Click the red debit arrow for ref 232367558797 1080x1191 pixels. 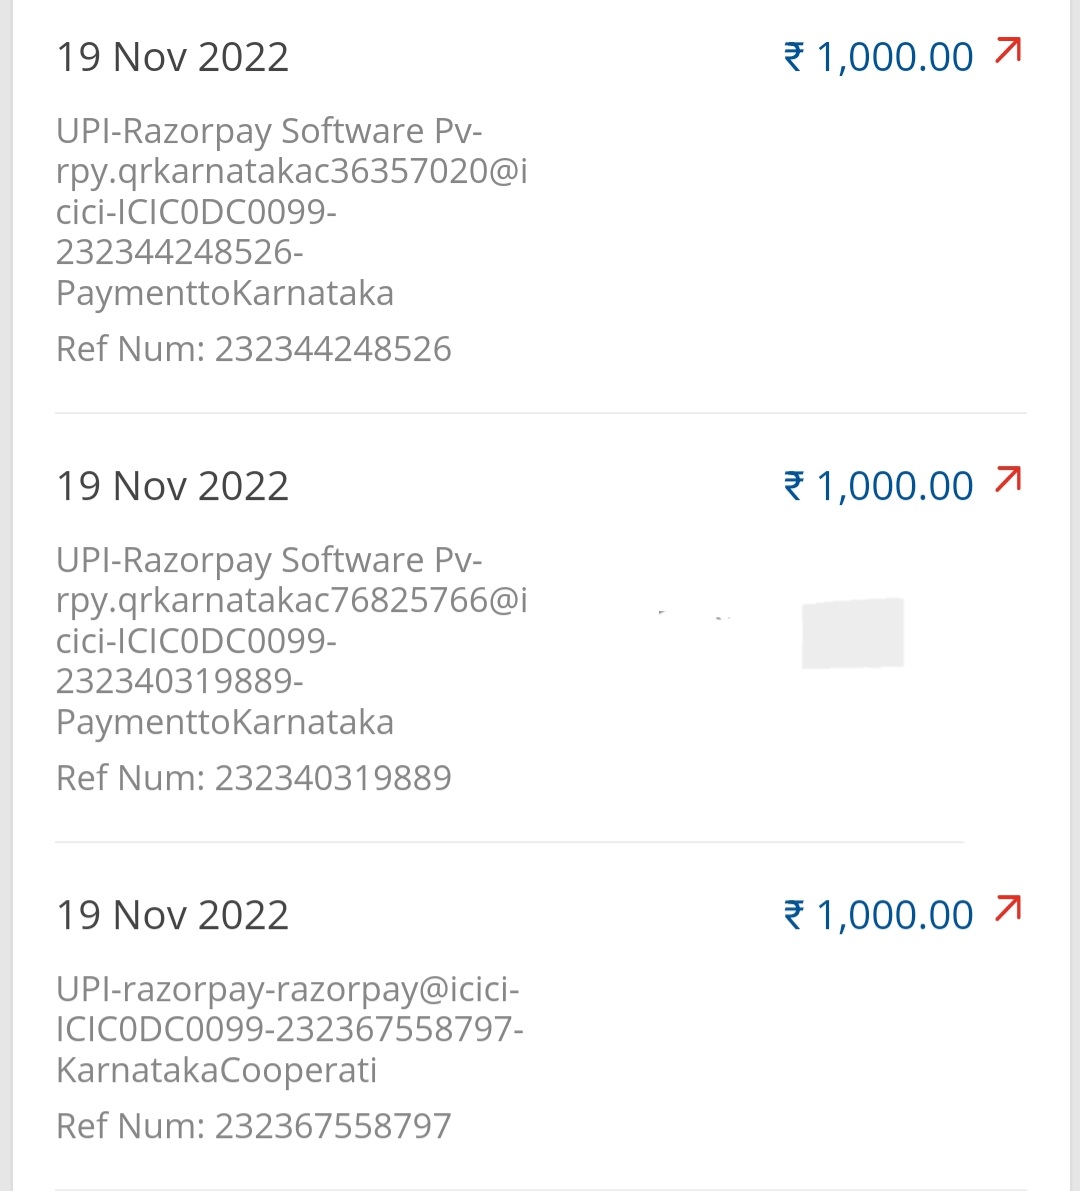1008,908
